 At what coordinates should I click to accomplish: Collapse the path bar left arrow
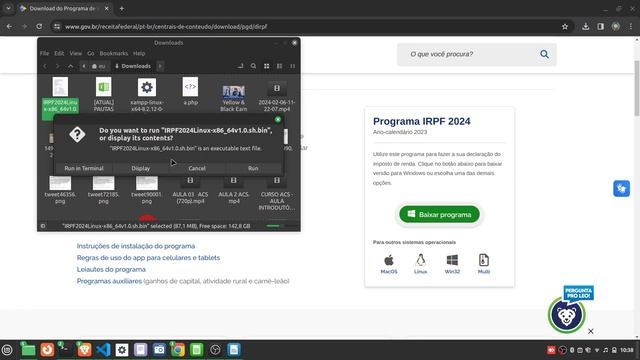[84, 66]
